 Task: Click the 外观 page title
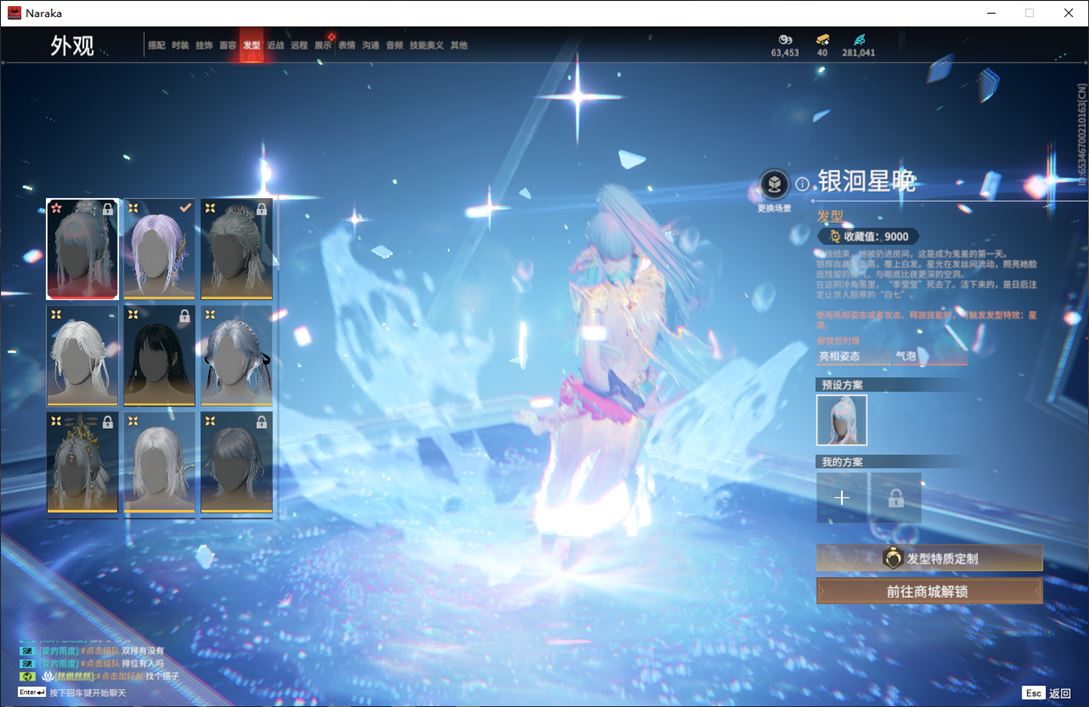pos(72,46)
